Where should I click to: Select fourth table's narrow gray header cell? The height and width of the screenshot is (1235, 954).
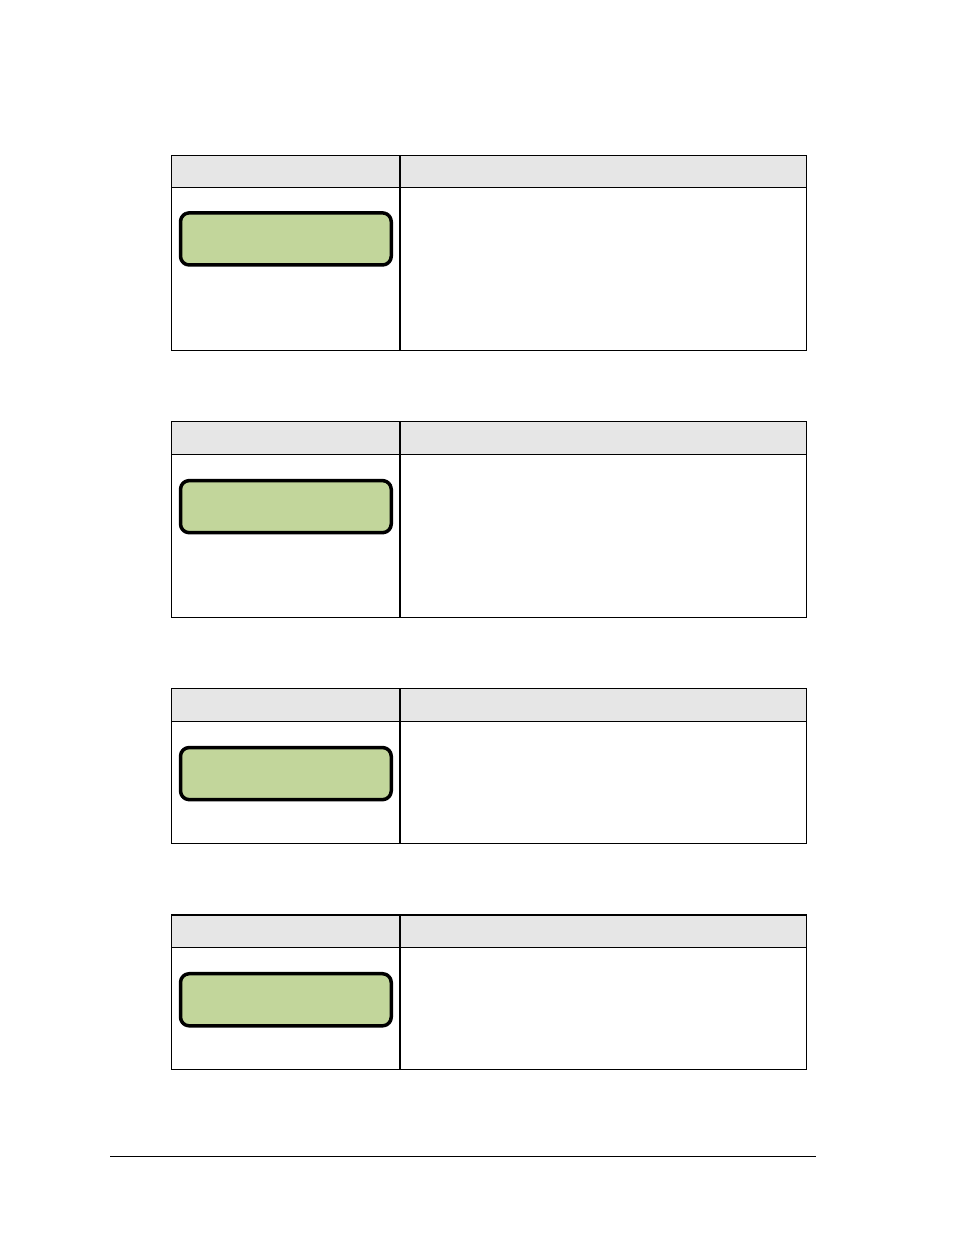pos(286,931)
